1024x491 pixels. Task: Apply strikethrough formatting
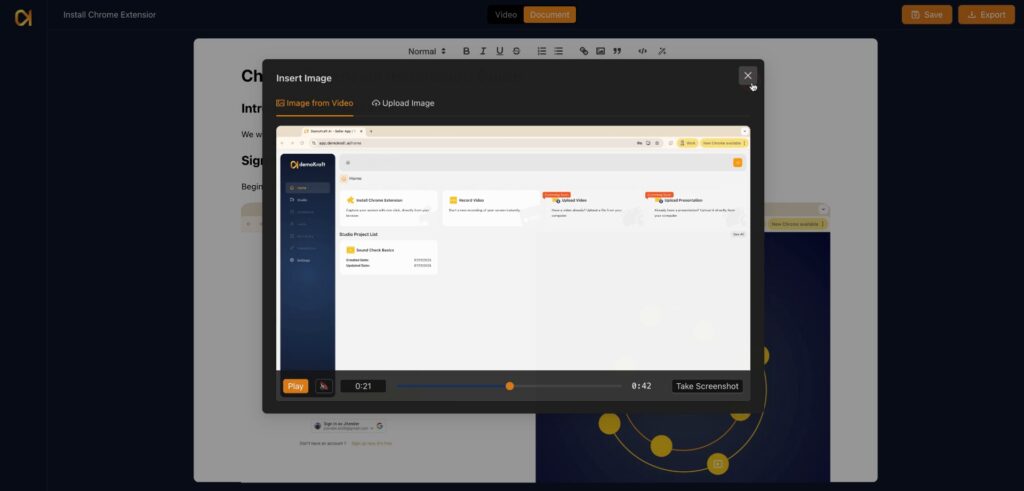pos(516,51)
